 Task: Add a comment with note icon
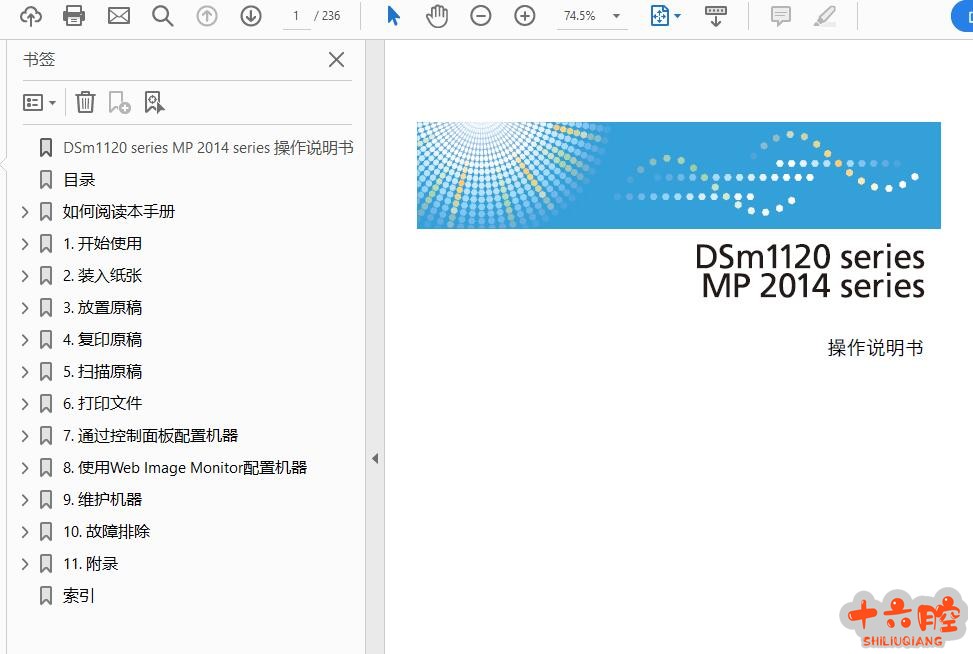[x=781, y=16]
